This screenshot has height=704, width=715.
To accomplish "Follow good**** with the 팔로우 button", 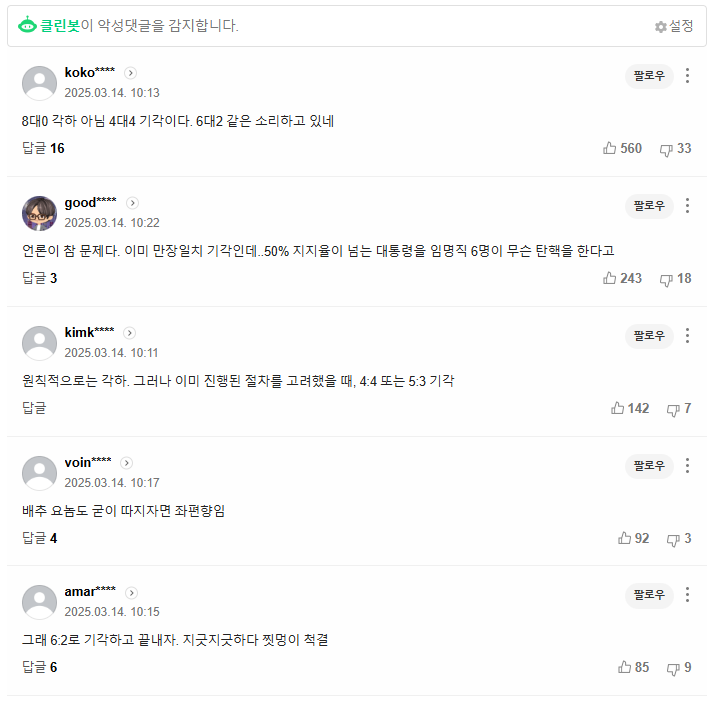I will (x=649, y=206).
